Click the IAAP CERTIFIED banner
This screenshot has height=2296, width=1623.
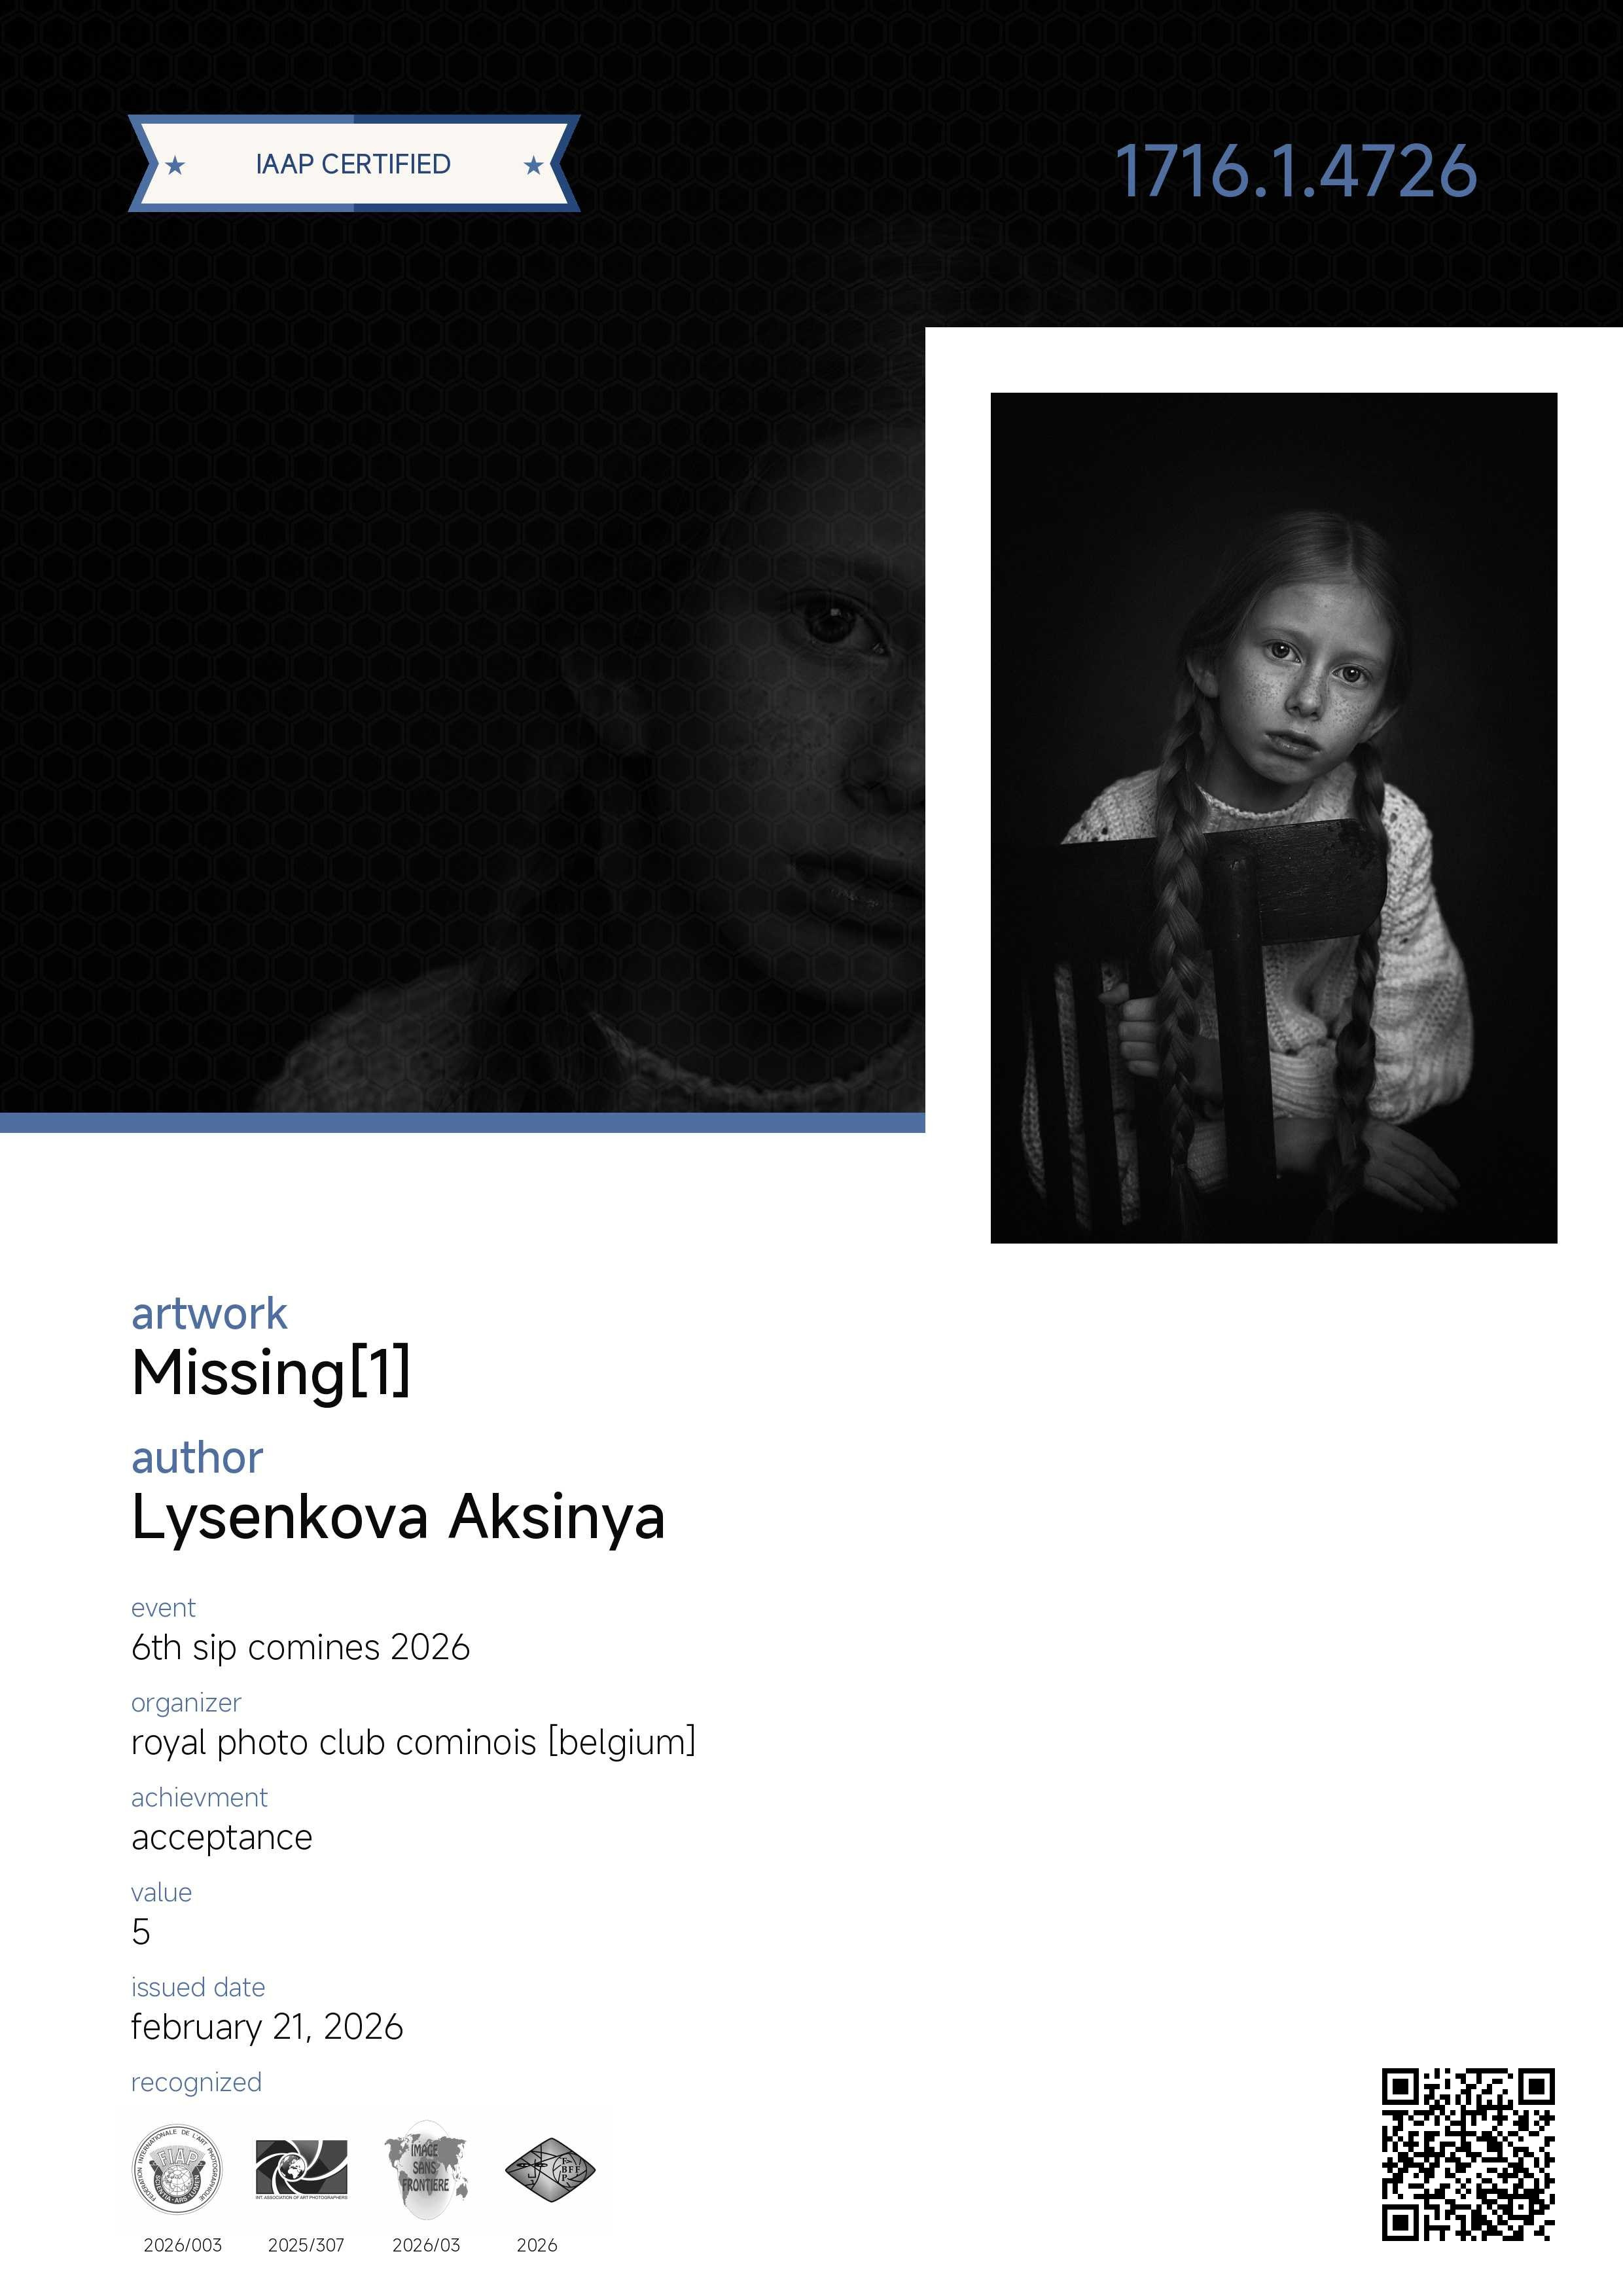point(354,164)
